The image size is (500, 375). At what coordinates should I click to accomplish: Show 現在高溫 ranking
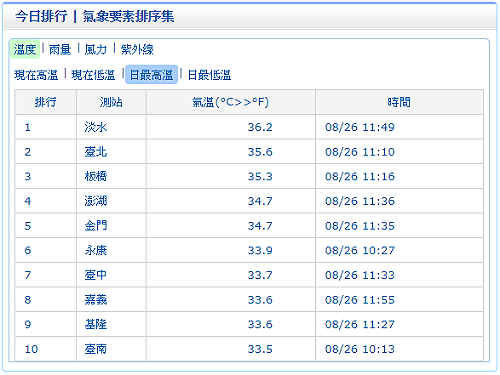click(x=36, y=75)
